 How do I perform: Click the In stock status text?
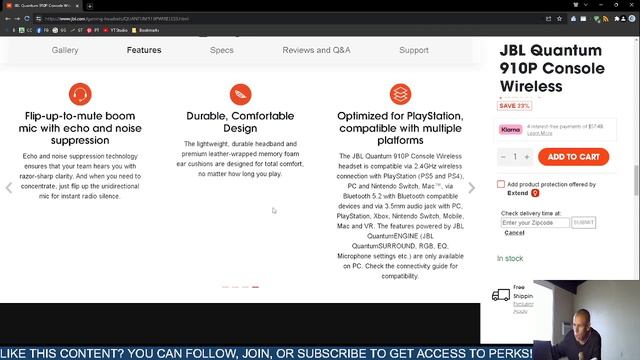pyautogui.click(x=510, y=258)
